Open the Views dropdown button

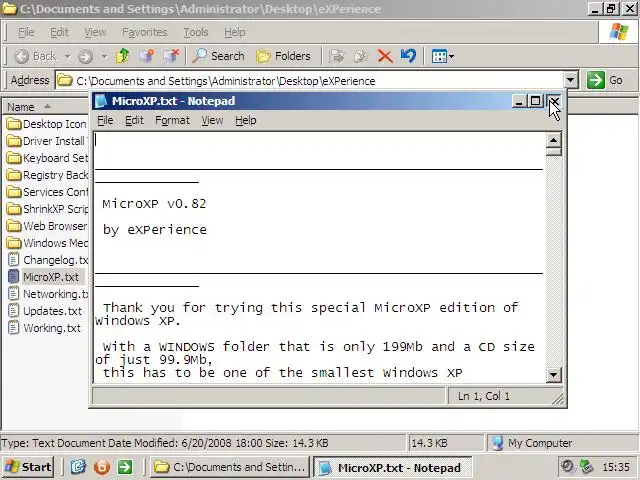point(443,56)
